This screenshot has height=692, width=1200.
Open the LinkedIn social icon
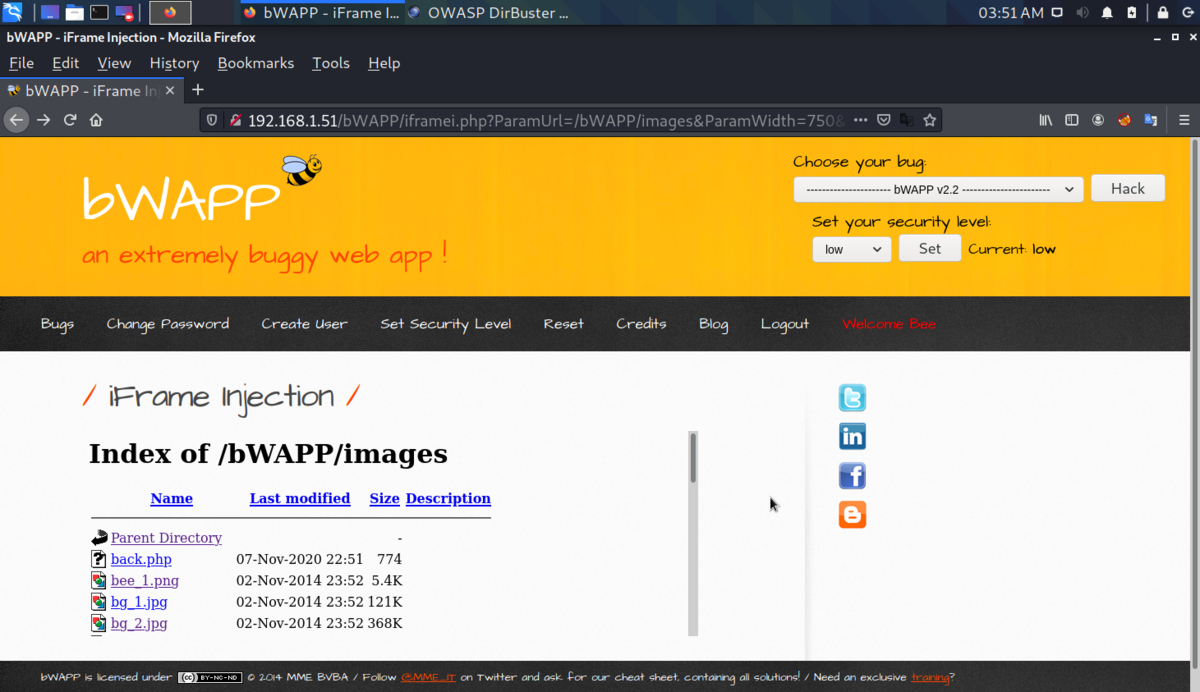(x=852, y=437)
